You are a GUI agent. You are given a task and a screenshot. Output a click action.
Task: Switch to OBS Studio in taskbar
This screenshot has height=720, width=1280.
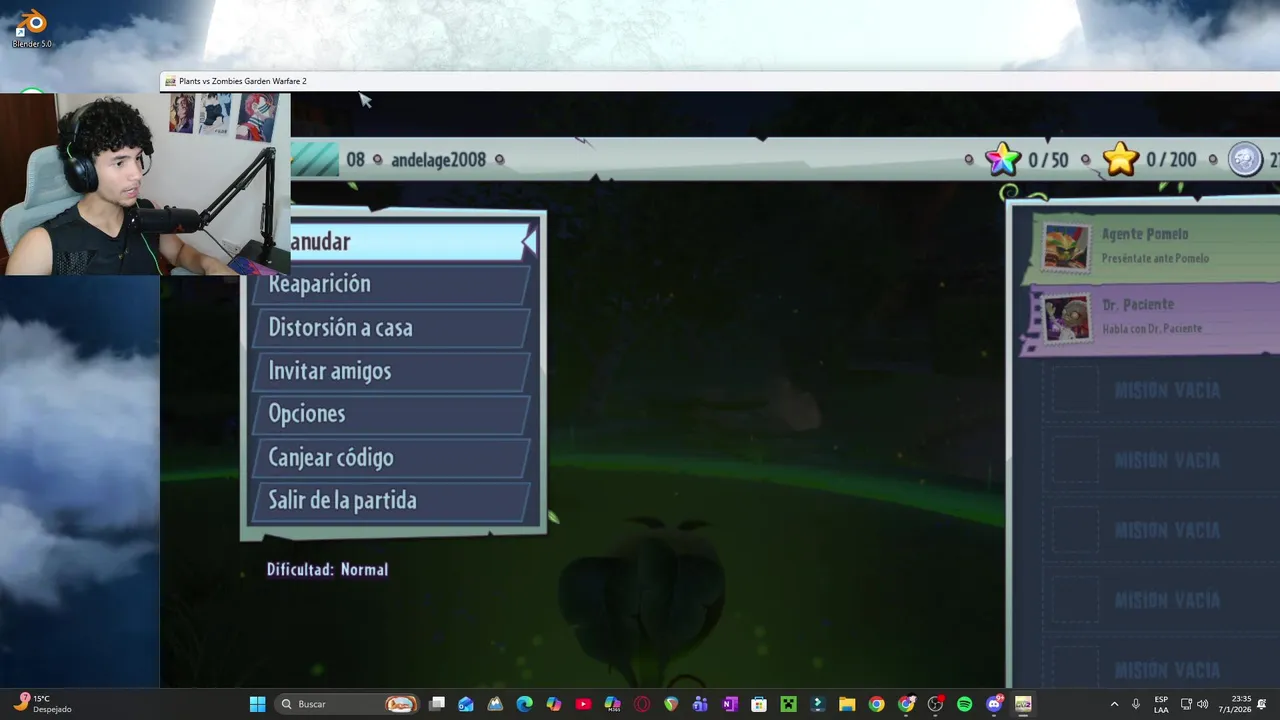pos(935,704)
